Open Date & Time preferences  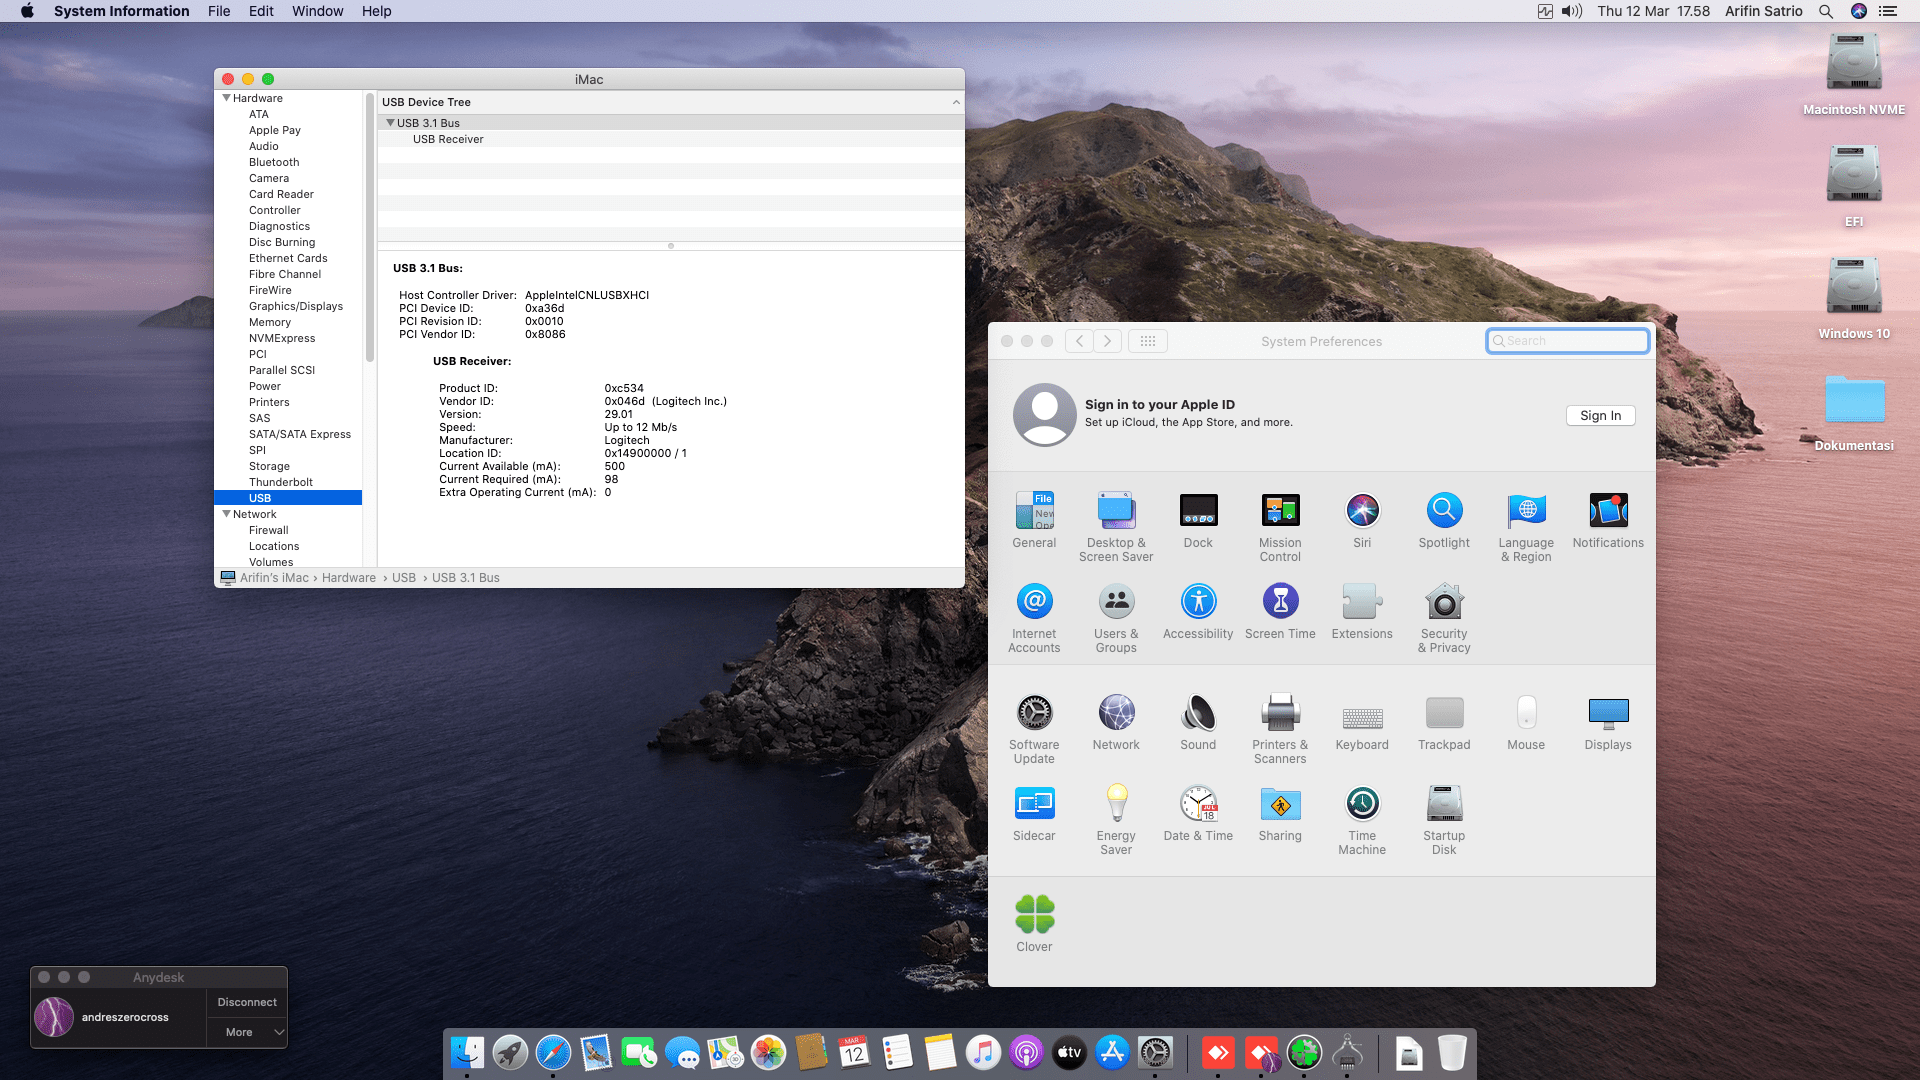pos(1198,813)
